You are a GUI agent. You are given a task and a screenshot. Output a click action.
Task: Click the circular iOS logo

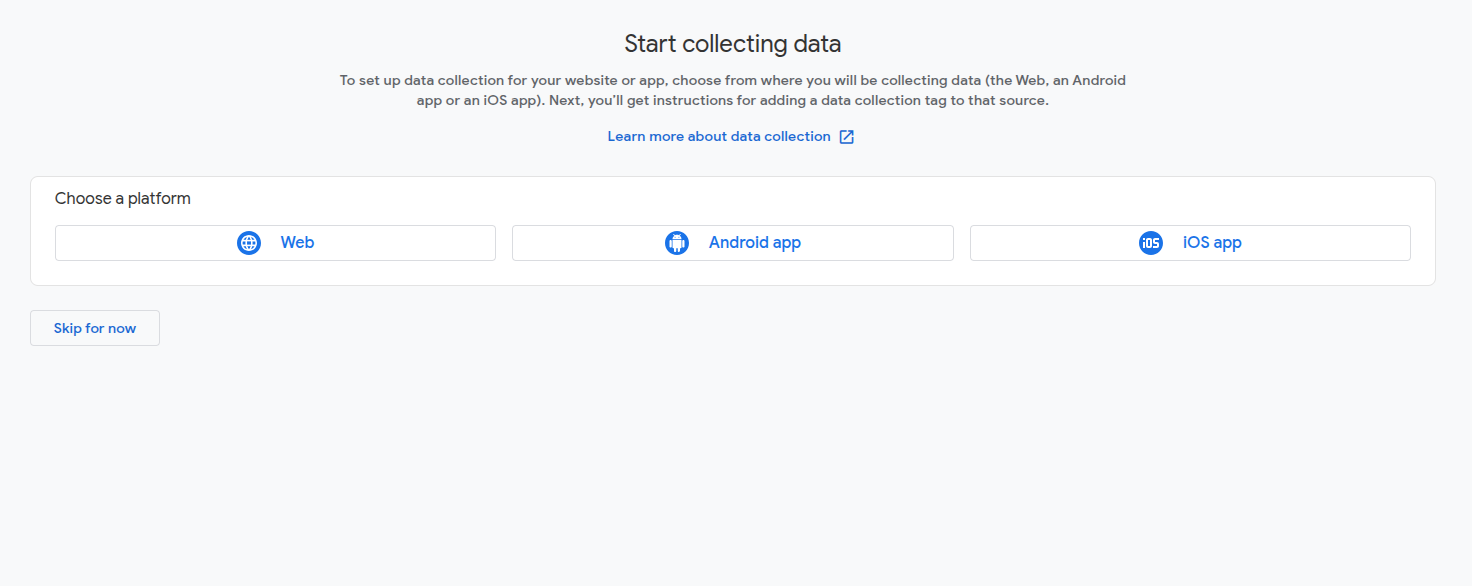1150,242
